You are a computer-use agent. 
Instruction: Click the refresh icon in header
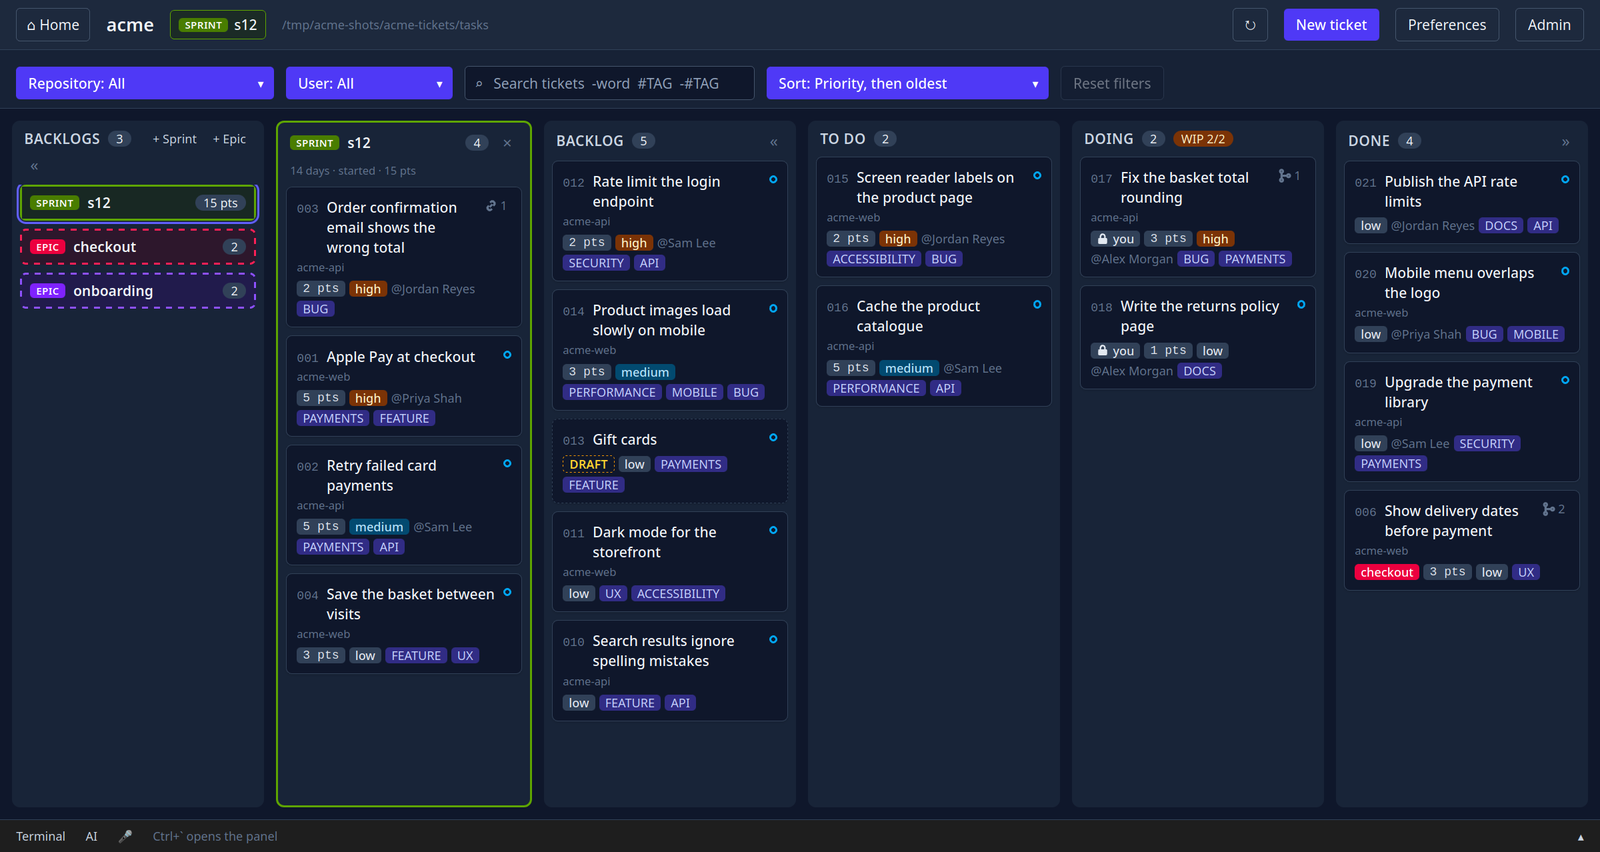tap(1250, 25)
